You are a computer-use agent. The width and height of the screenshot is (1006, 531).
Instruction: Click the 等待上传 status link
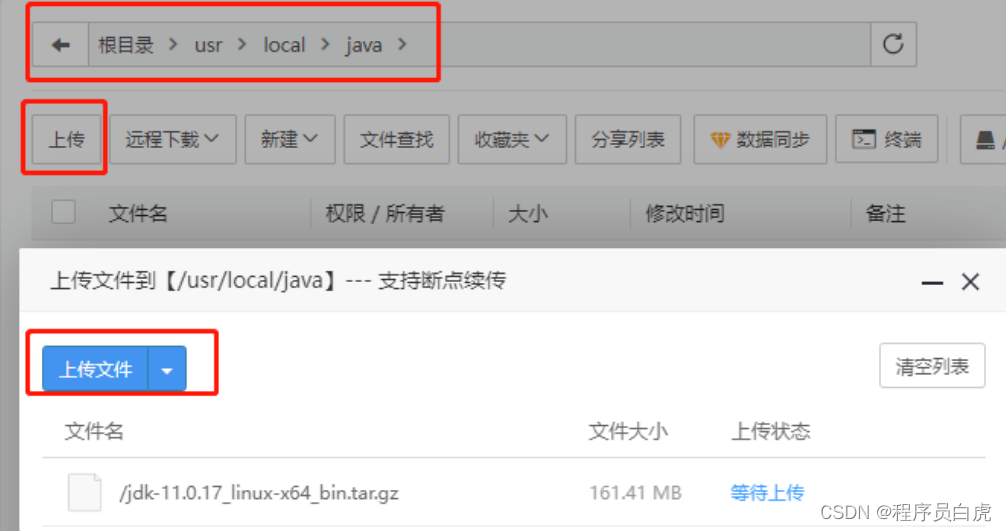tap(767, 493)
